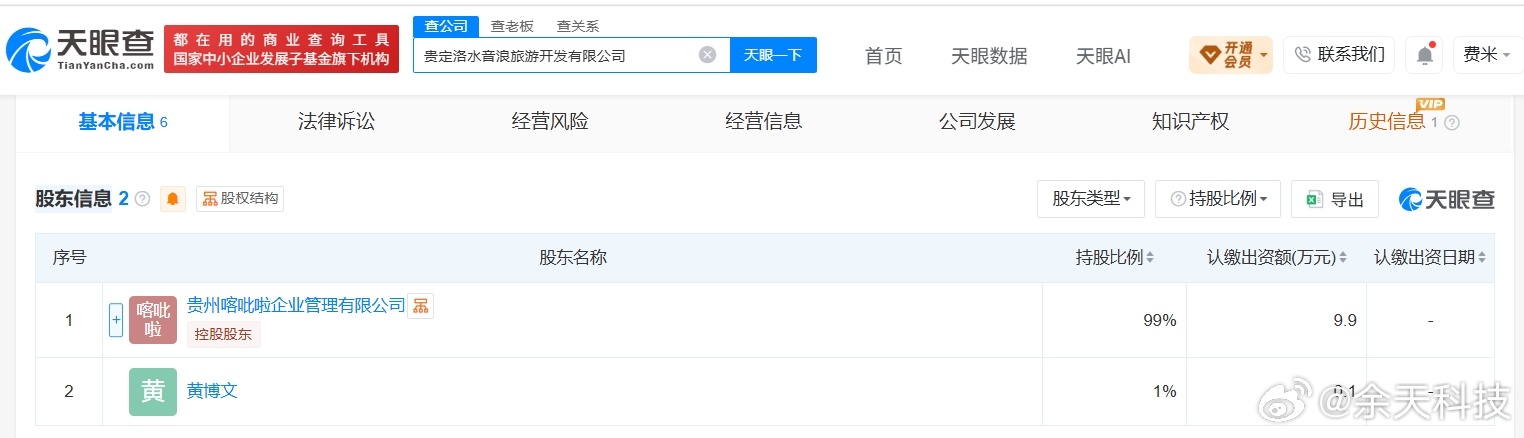Sort by 认缴出资额(万元) column
This screenshot has width=1524, height=438.
pyautogui.click(x=1277, y=258)
